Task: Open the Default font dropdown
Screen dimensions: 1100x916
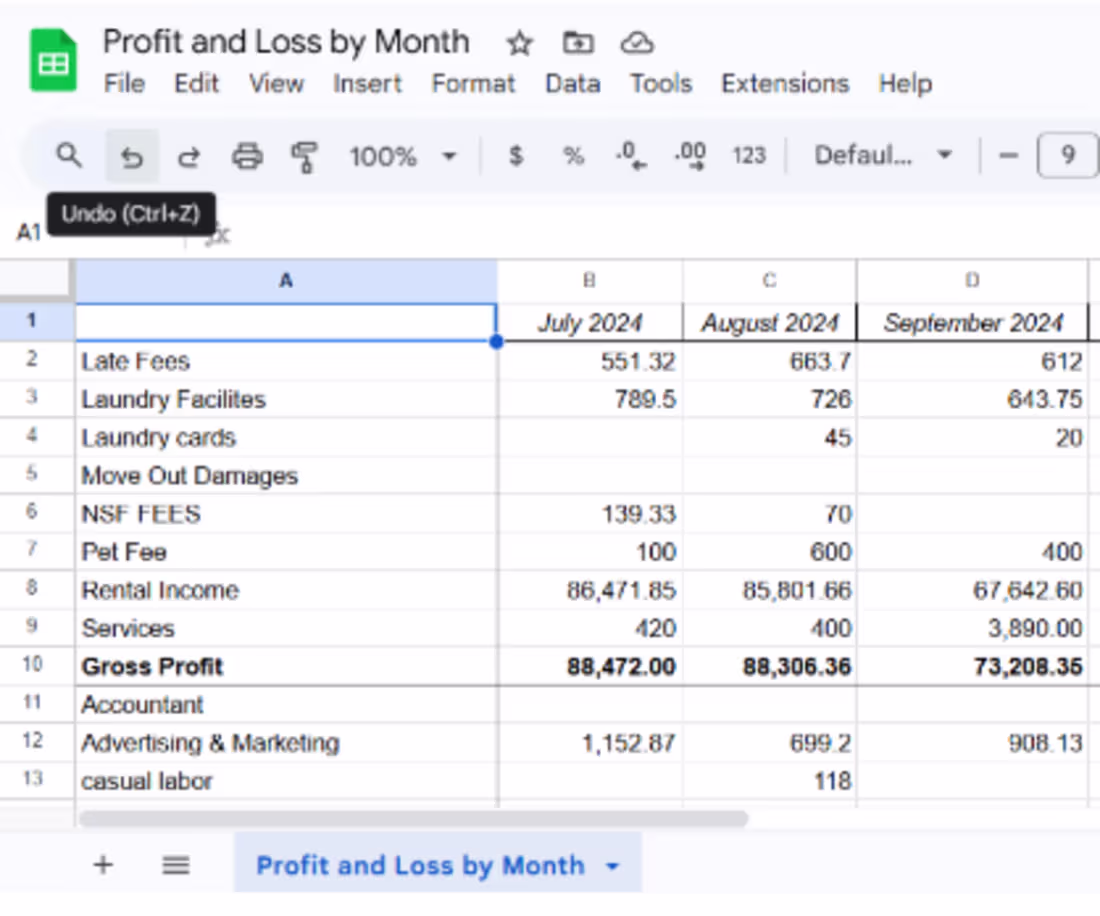Action: pos(880,155)
